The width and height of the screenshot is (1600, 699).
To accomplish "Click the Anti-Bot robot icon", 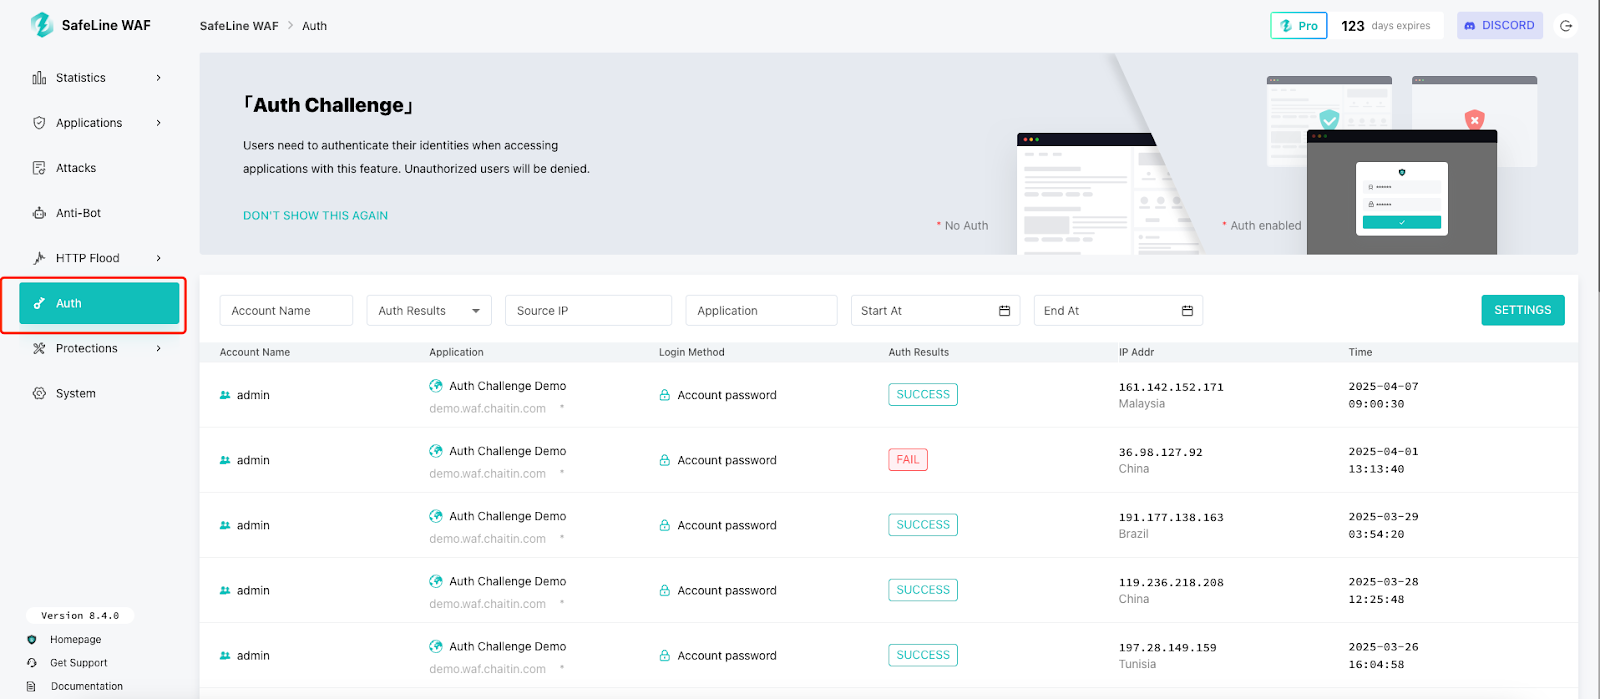I will (x=39, y=213).
